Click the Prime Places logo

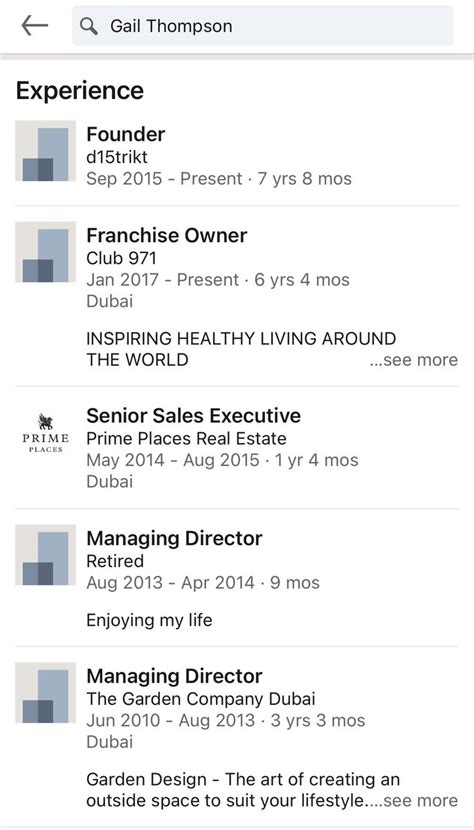[45, 433]
